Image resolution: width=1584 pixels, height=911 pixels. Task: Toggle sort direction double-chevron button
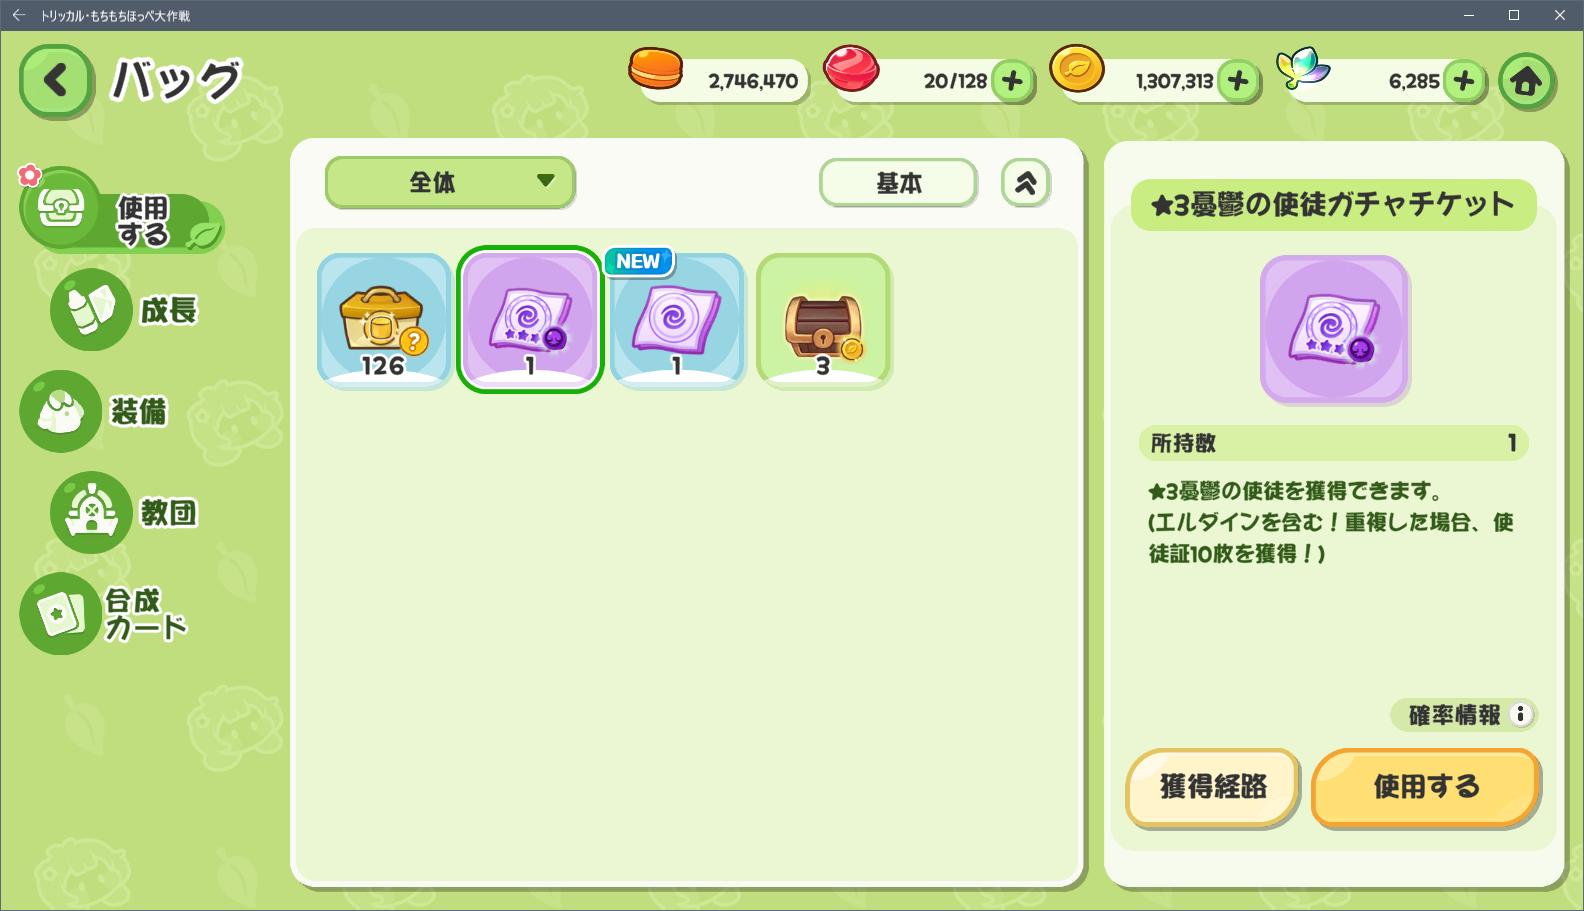[x=1026, y=183]
